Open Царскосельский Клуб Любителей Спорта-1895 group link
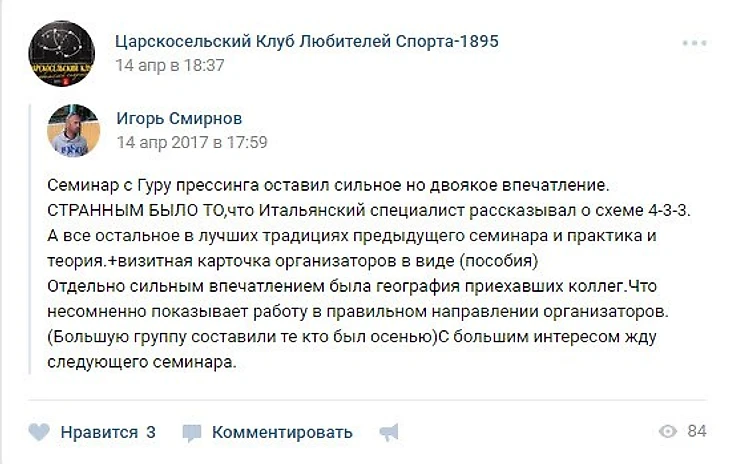The height and width of the screenshot is (464, 730). 307,41
